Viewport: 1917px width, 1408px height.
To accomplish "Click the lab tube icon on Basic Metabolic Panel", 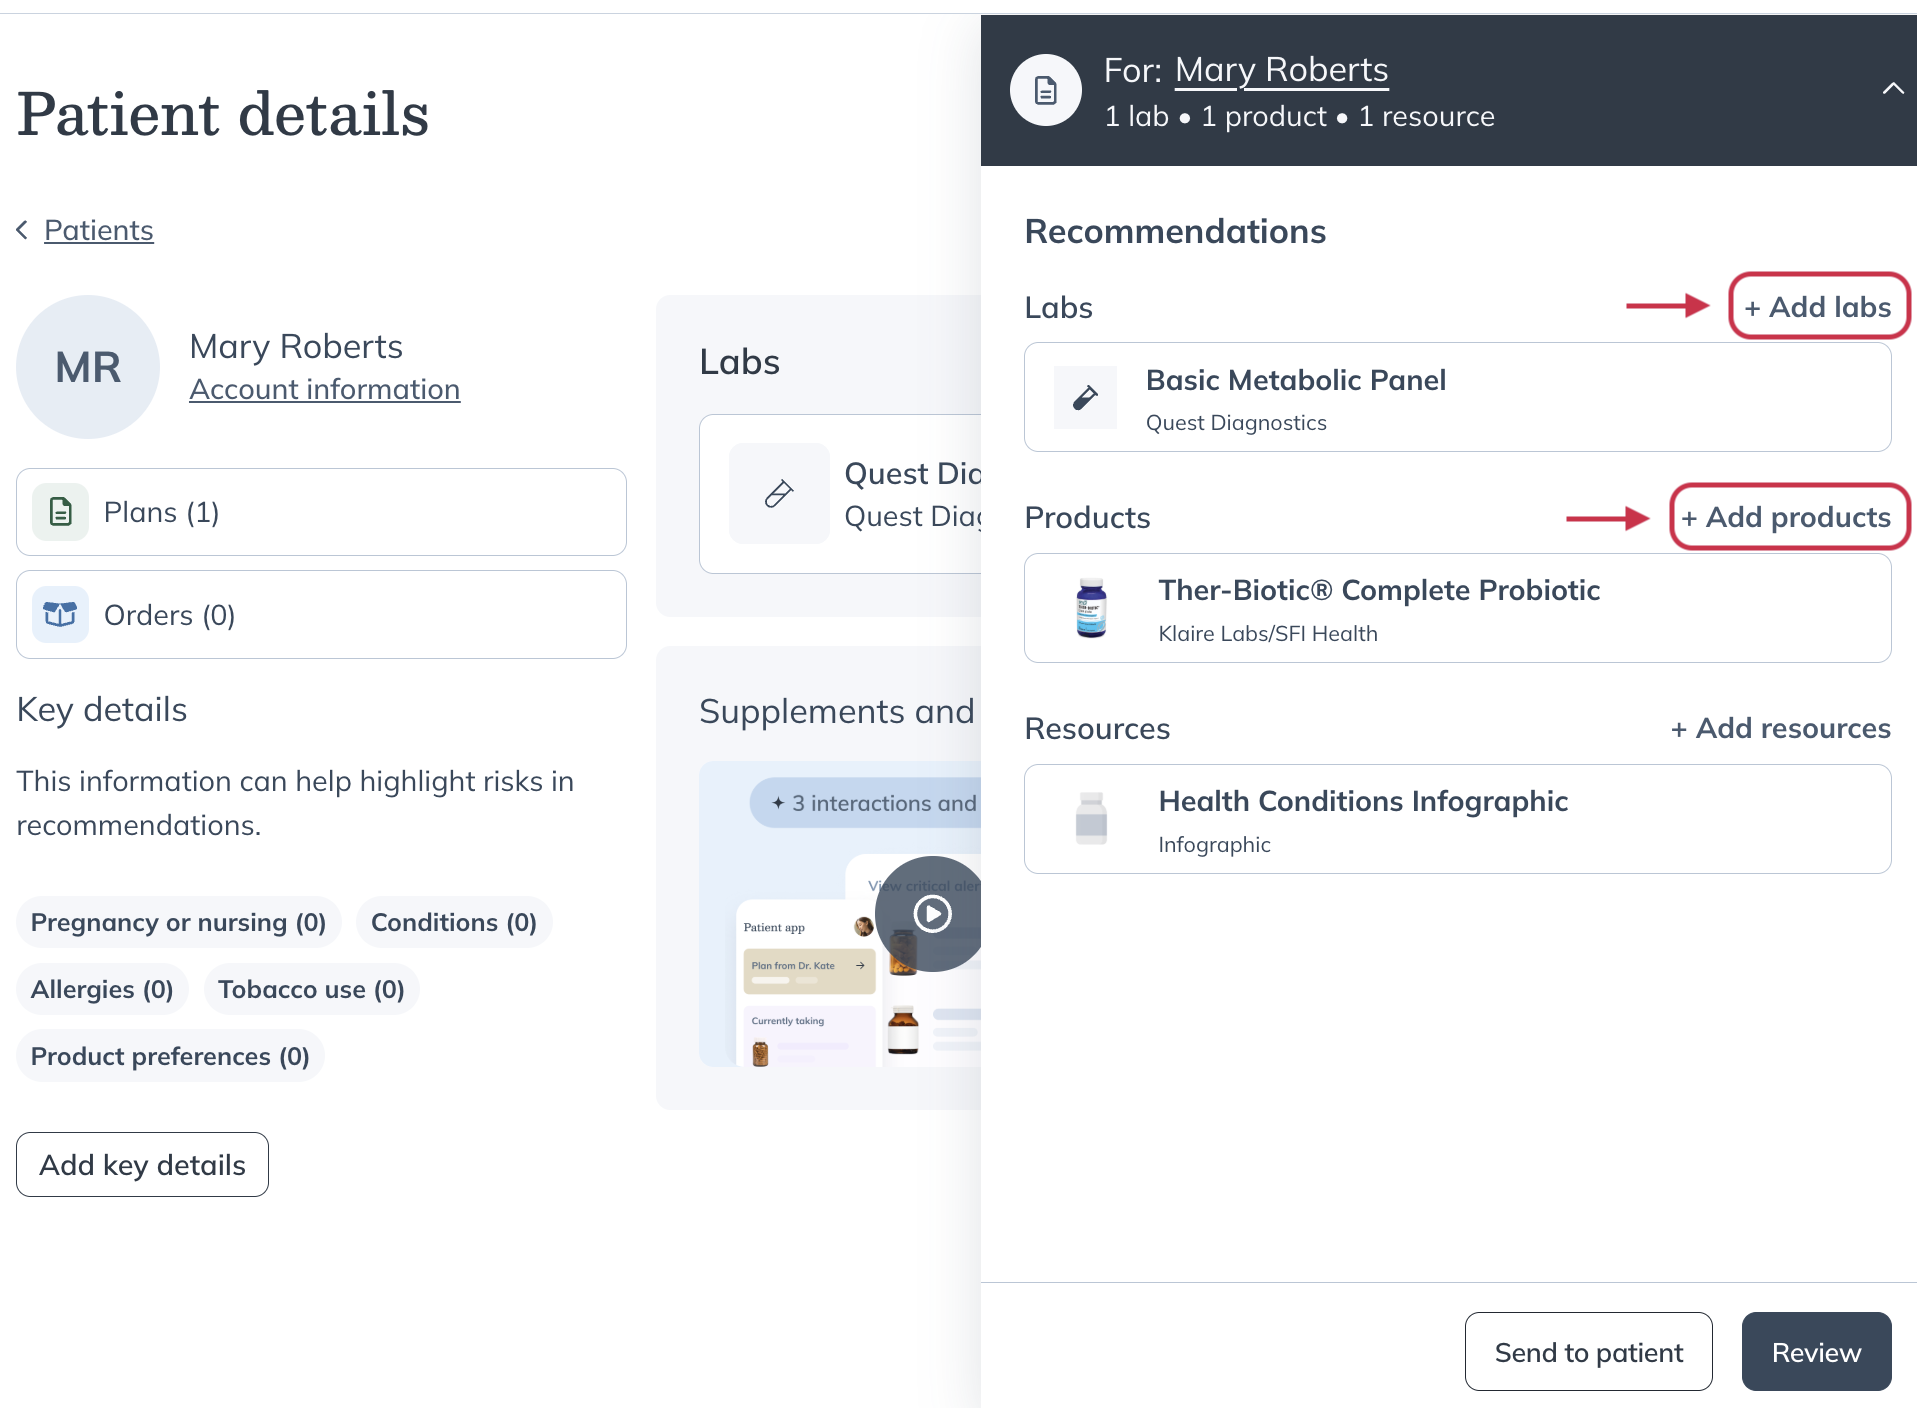I will (x=1084, y=397).
